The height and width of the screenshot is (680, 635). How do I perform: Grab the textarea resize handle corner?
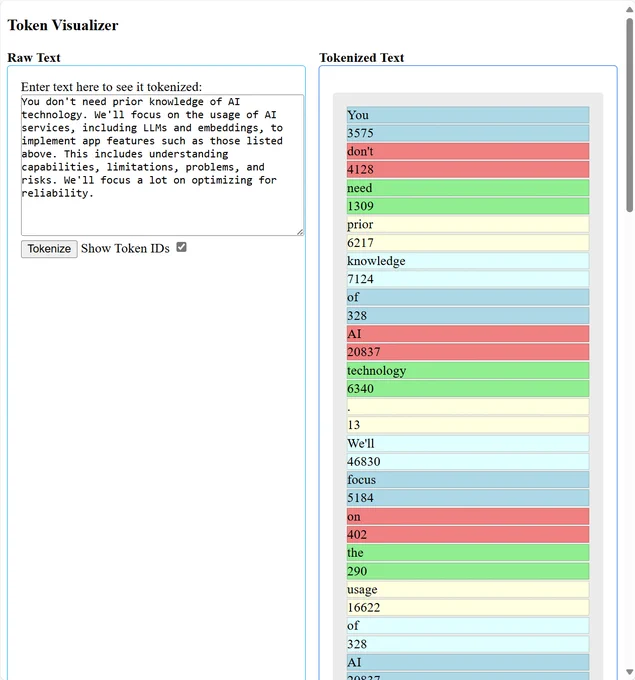click(300, 232)
